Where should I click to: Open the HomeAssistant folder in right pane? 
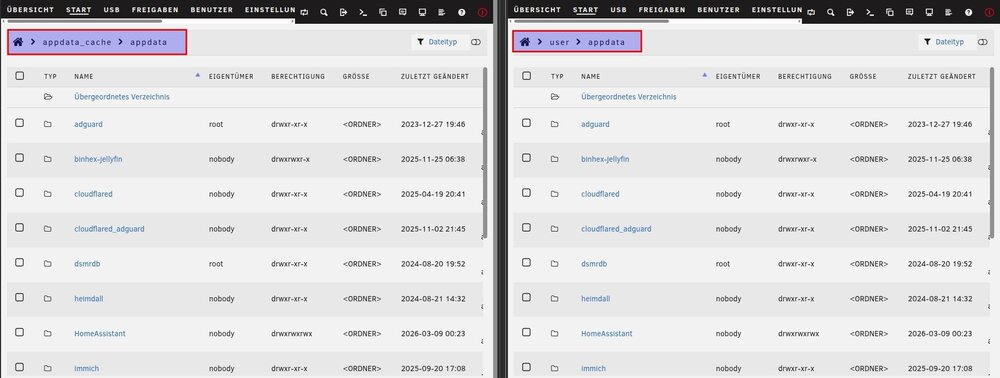tap(607, 333)
